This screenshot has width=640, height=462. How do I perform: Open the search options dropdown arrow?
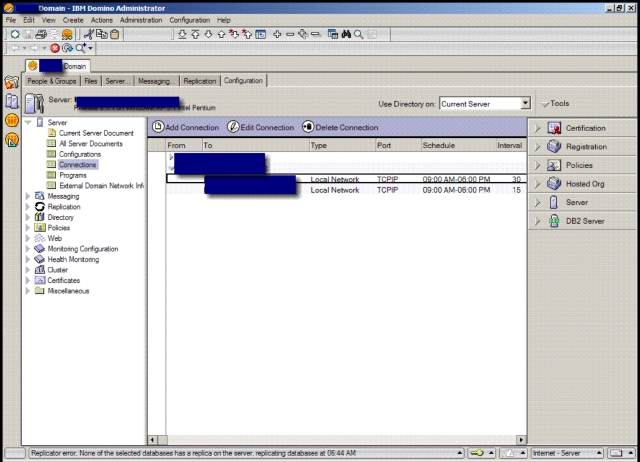point(90,48)
